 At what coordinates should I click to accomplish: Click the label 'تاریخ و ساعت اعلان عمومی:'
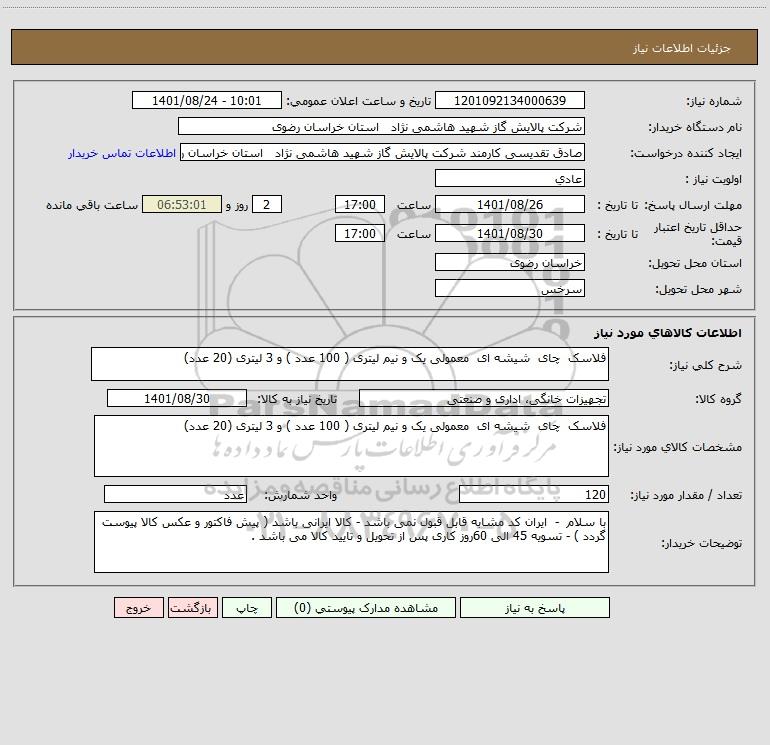pos(359,101)
